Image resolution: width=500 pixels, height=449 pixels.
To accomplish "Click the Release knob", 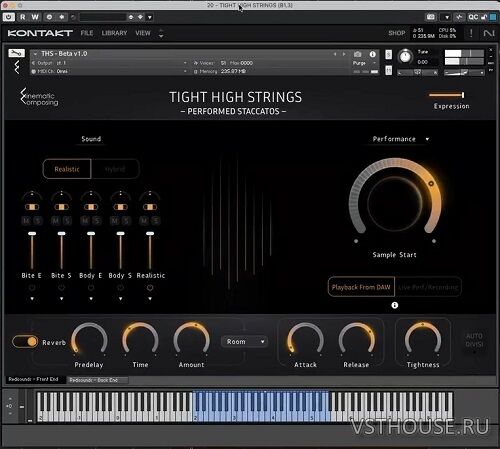I will [x=356, y=339].
